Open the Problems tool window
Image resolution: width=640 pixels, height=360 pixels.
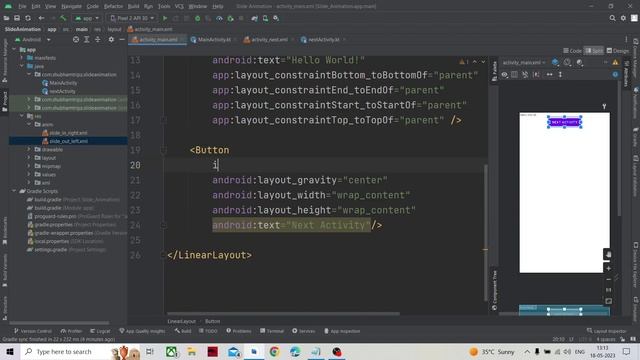pos(239,331)
